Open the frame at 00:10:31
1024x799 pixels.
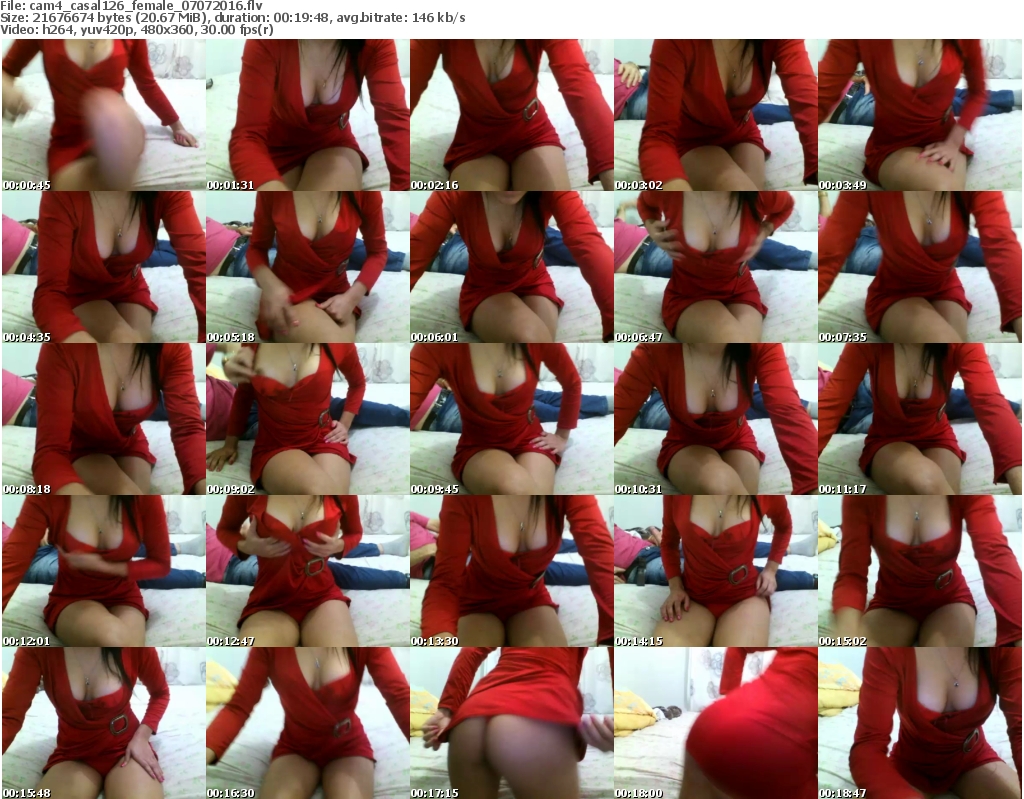tap(716, 419)
